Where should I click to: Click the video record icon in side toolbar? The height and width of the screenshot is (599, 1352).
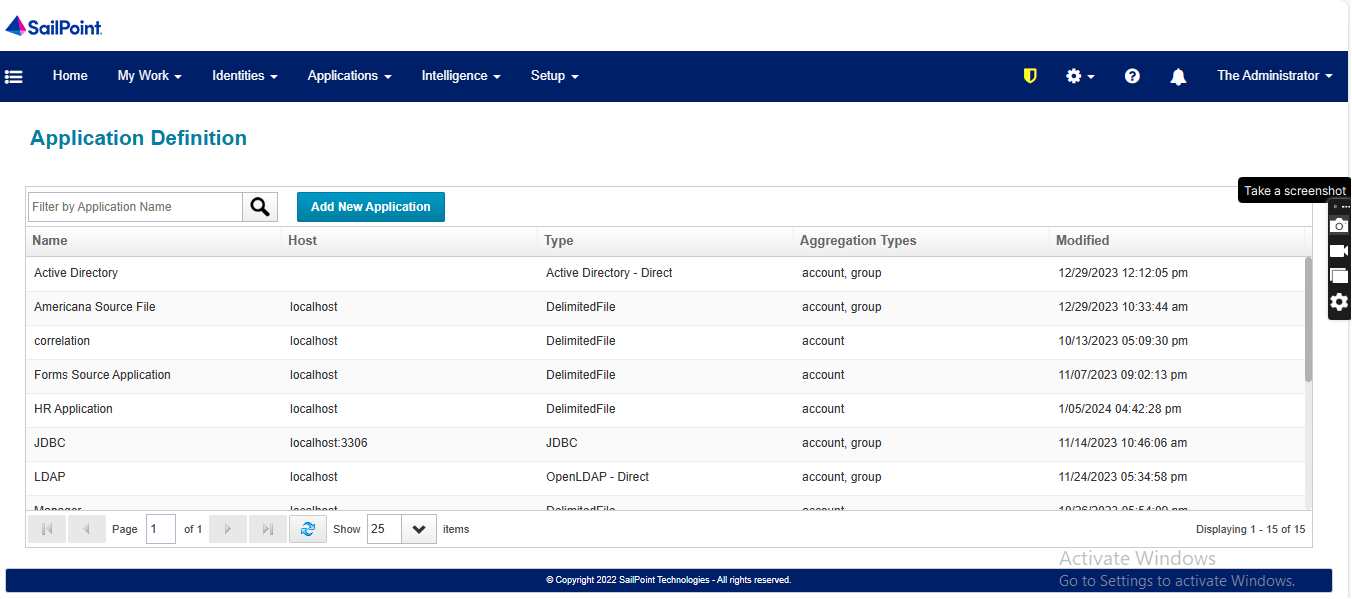coord(1339,251)
